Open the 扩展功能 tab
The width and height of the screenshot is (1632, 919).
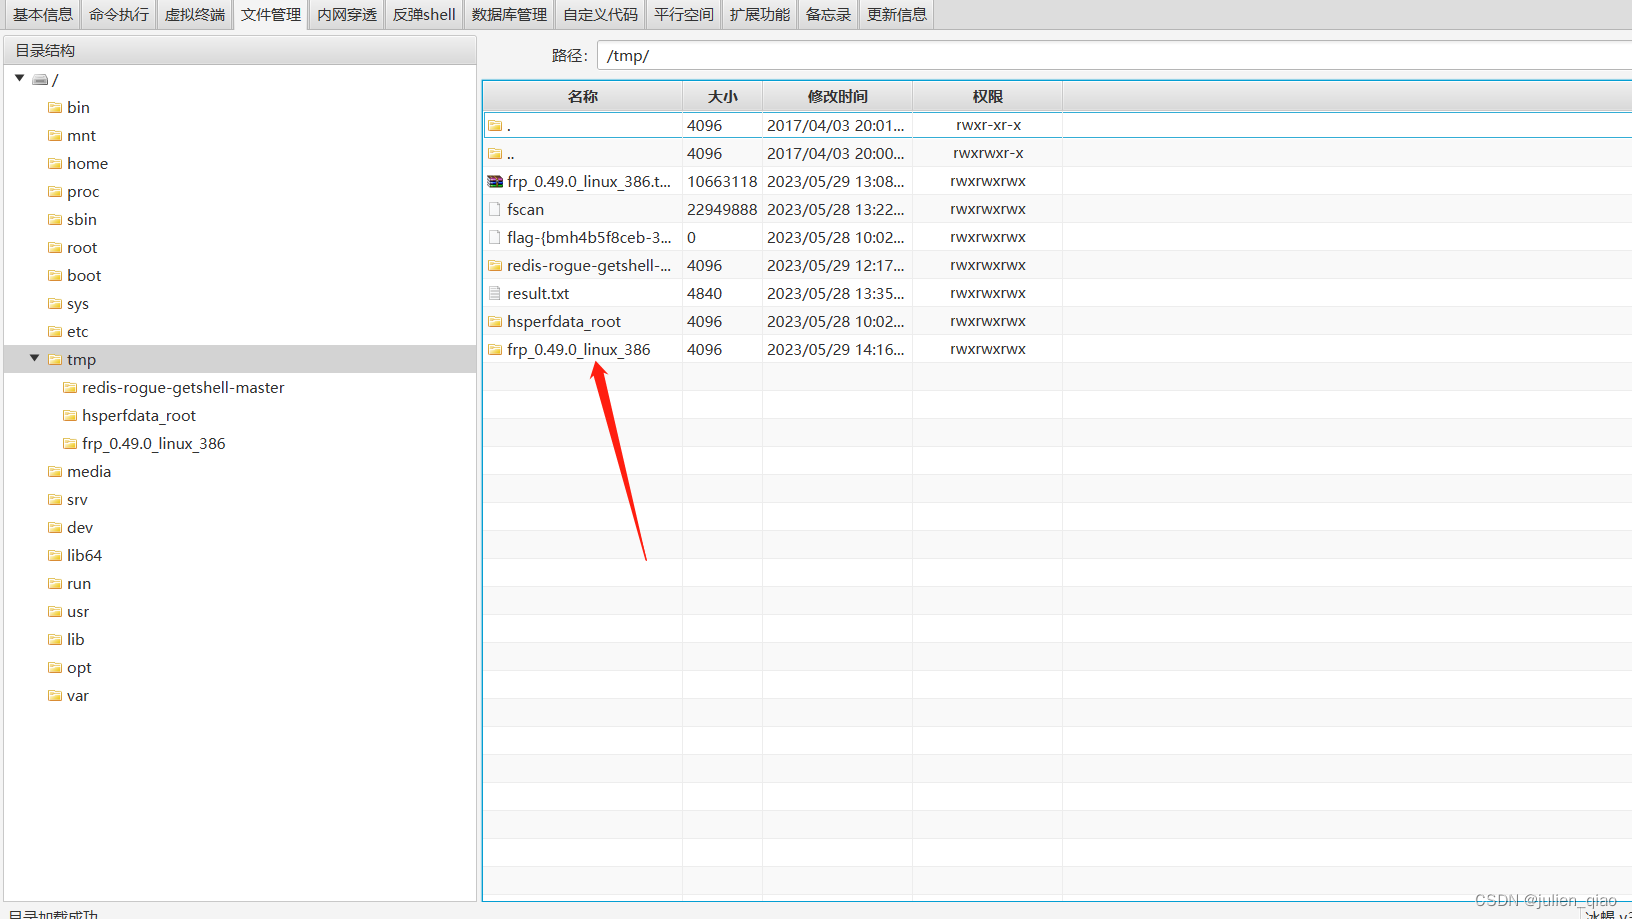759,14
